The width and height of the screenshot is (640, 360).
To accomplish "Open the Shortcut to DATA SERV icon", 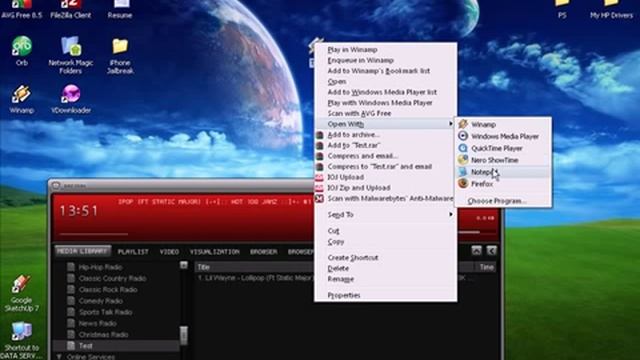I will [21, 332].
